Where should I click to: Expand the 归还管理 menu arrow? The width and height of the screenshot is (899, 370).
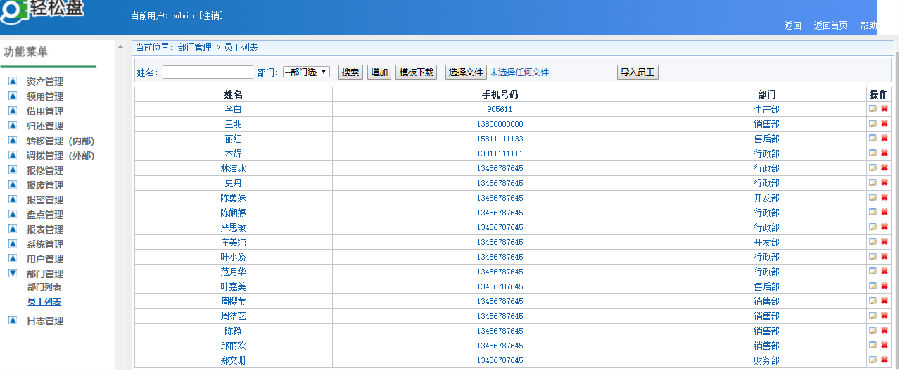click(12, 126)
